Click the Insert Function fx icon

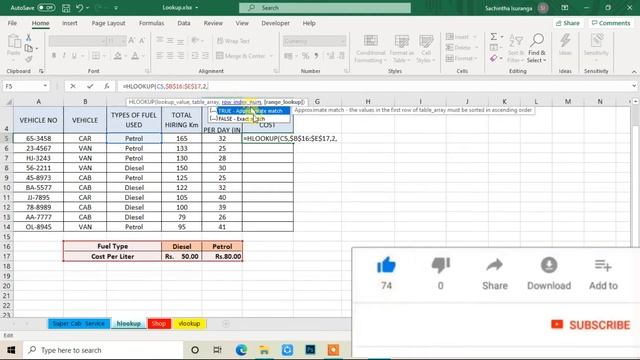pos(107,86)
